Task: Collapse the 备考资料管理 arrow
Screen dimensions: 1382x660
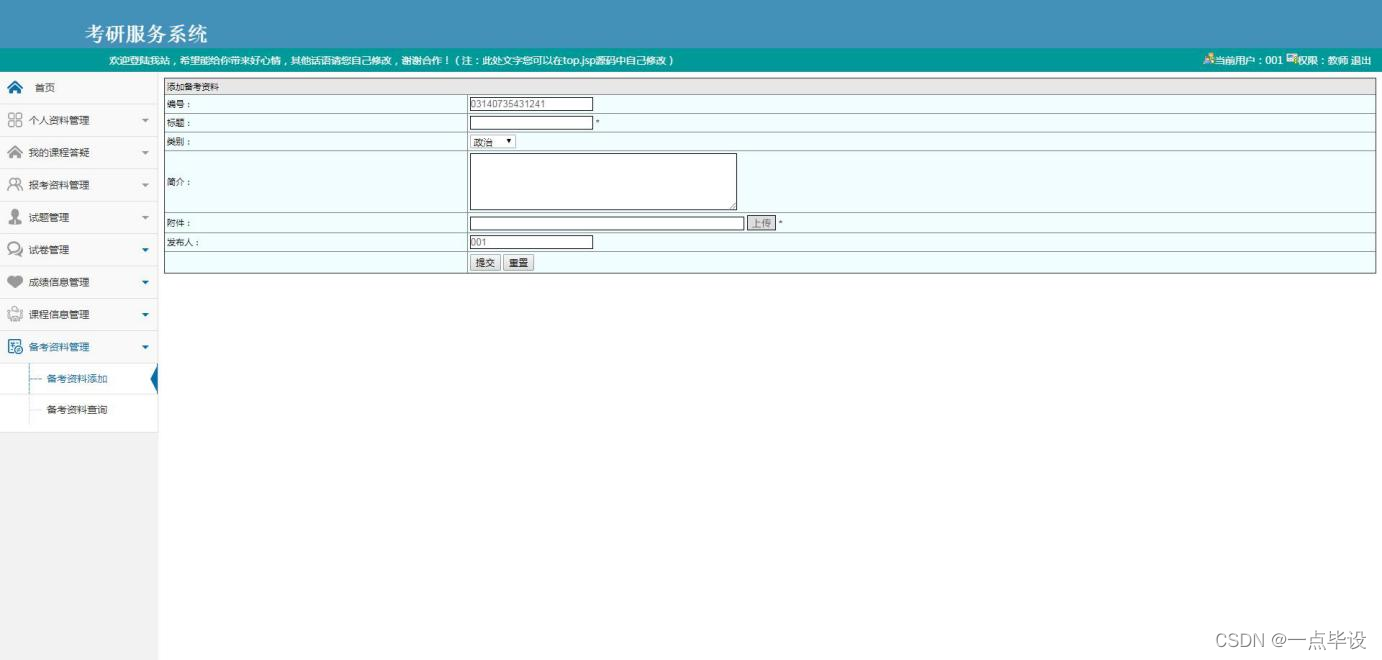Action: click(x=145, y=347)
